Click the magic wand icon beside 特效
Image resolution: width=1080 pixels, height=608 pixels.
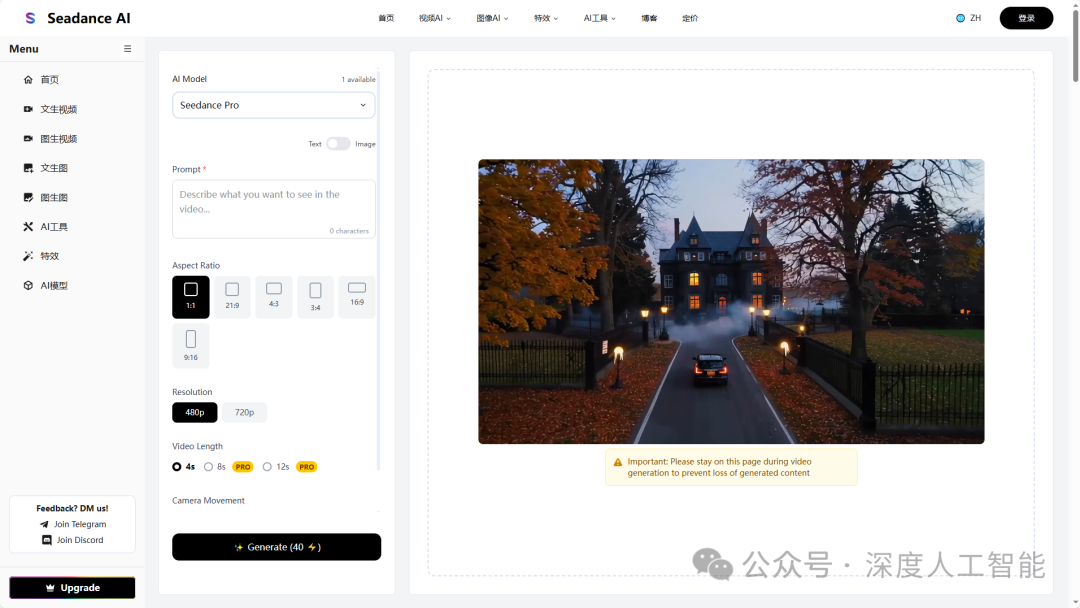(28, 256)
